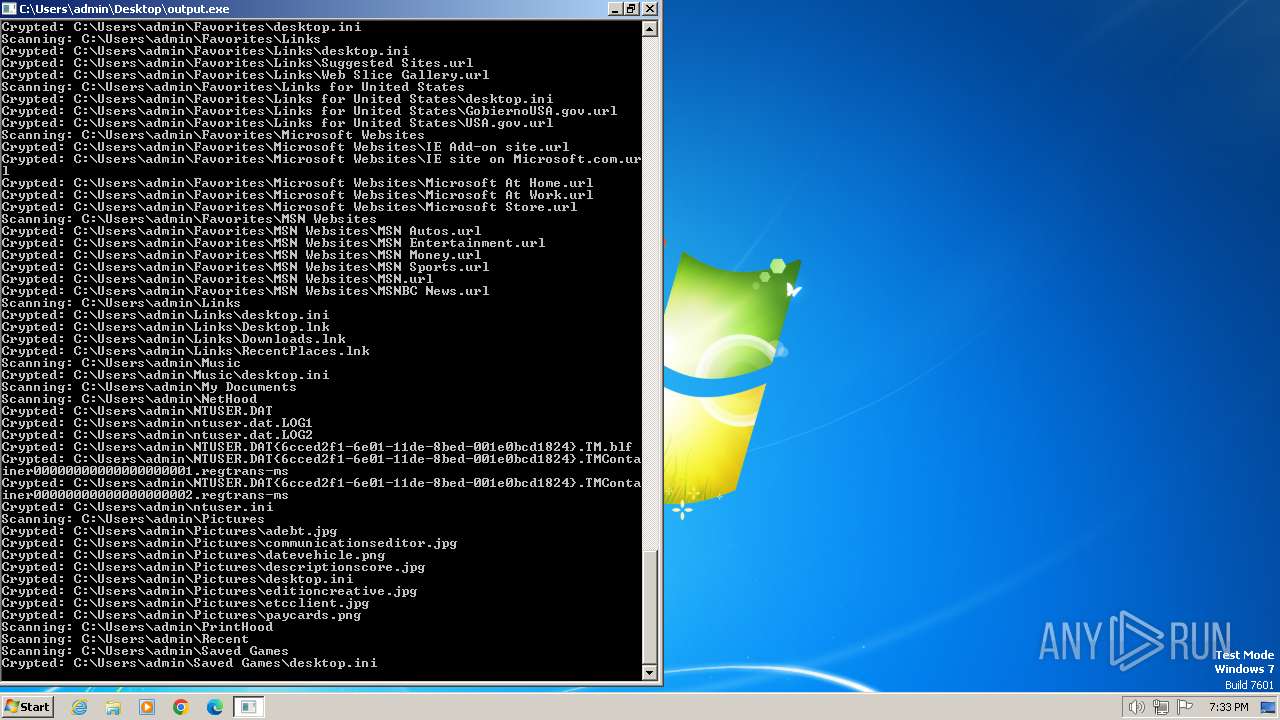This screenshot has width=1280, height=720.
Task: Click the line ending with etcclient.jpg
Action: click(x=185, y=603)
